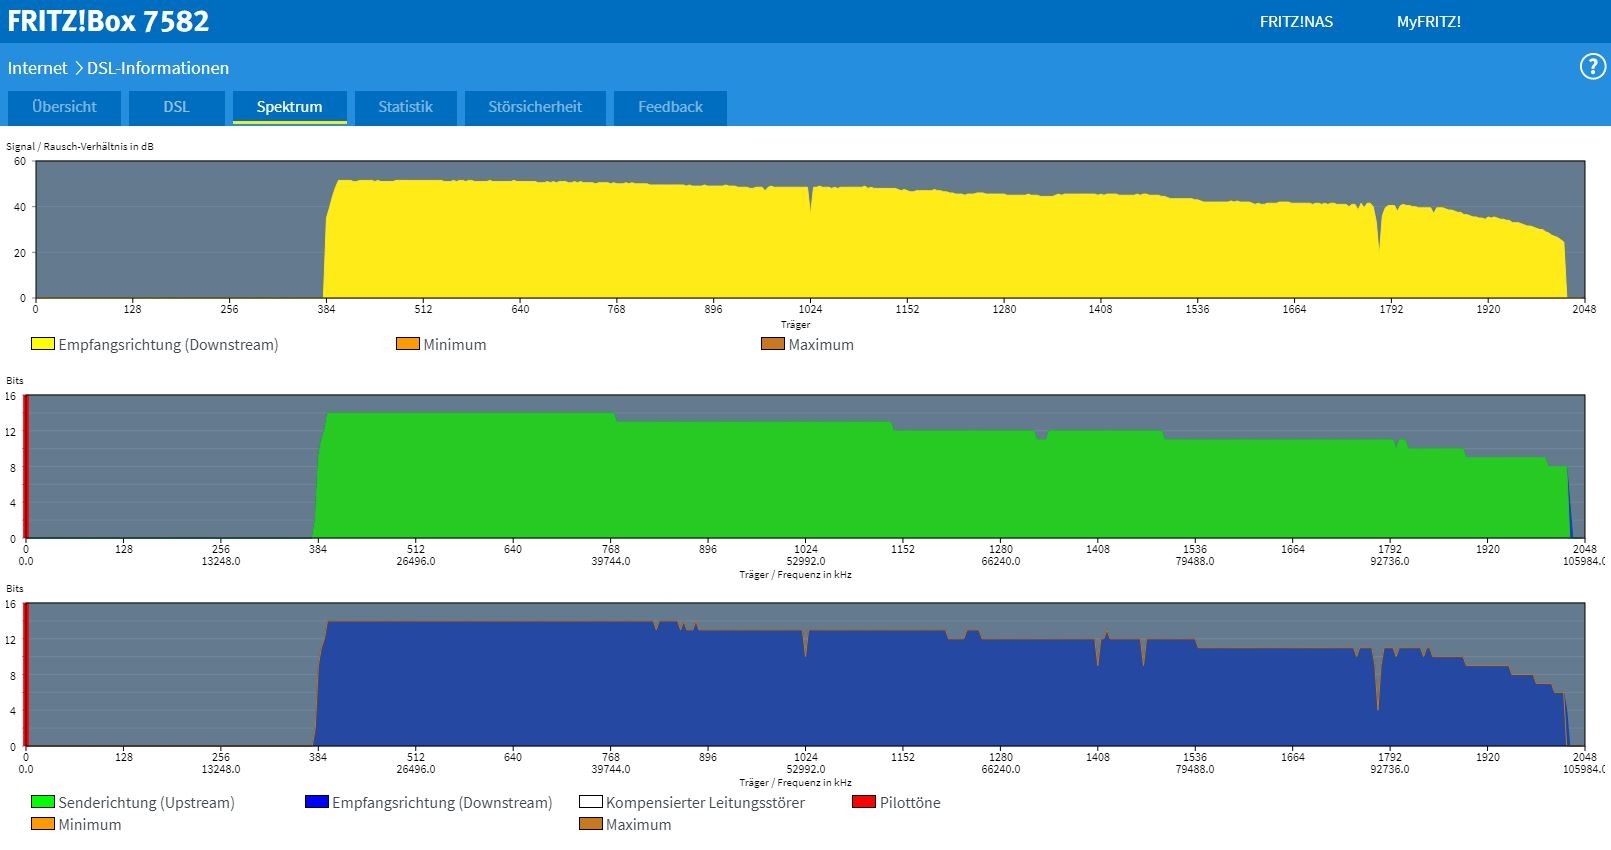Select the Spektrum tab
Screen dimensions: 1611x850
(289, 107)
